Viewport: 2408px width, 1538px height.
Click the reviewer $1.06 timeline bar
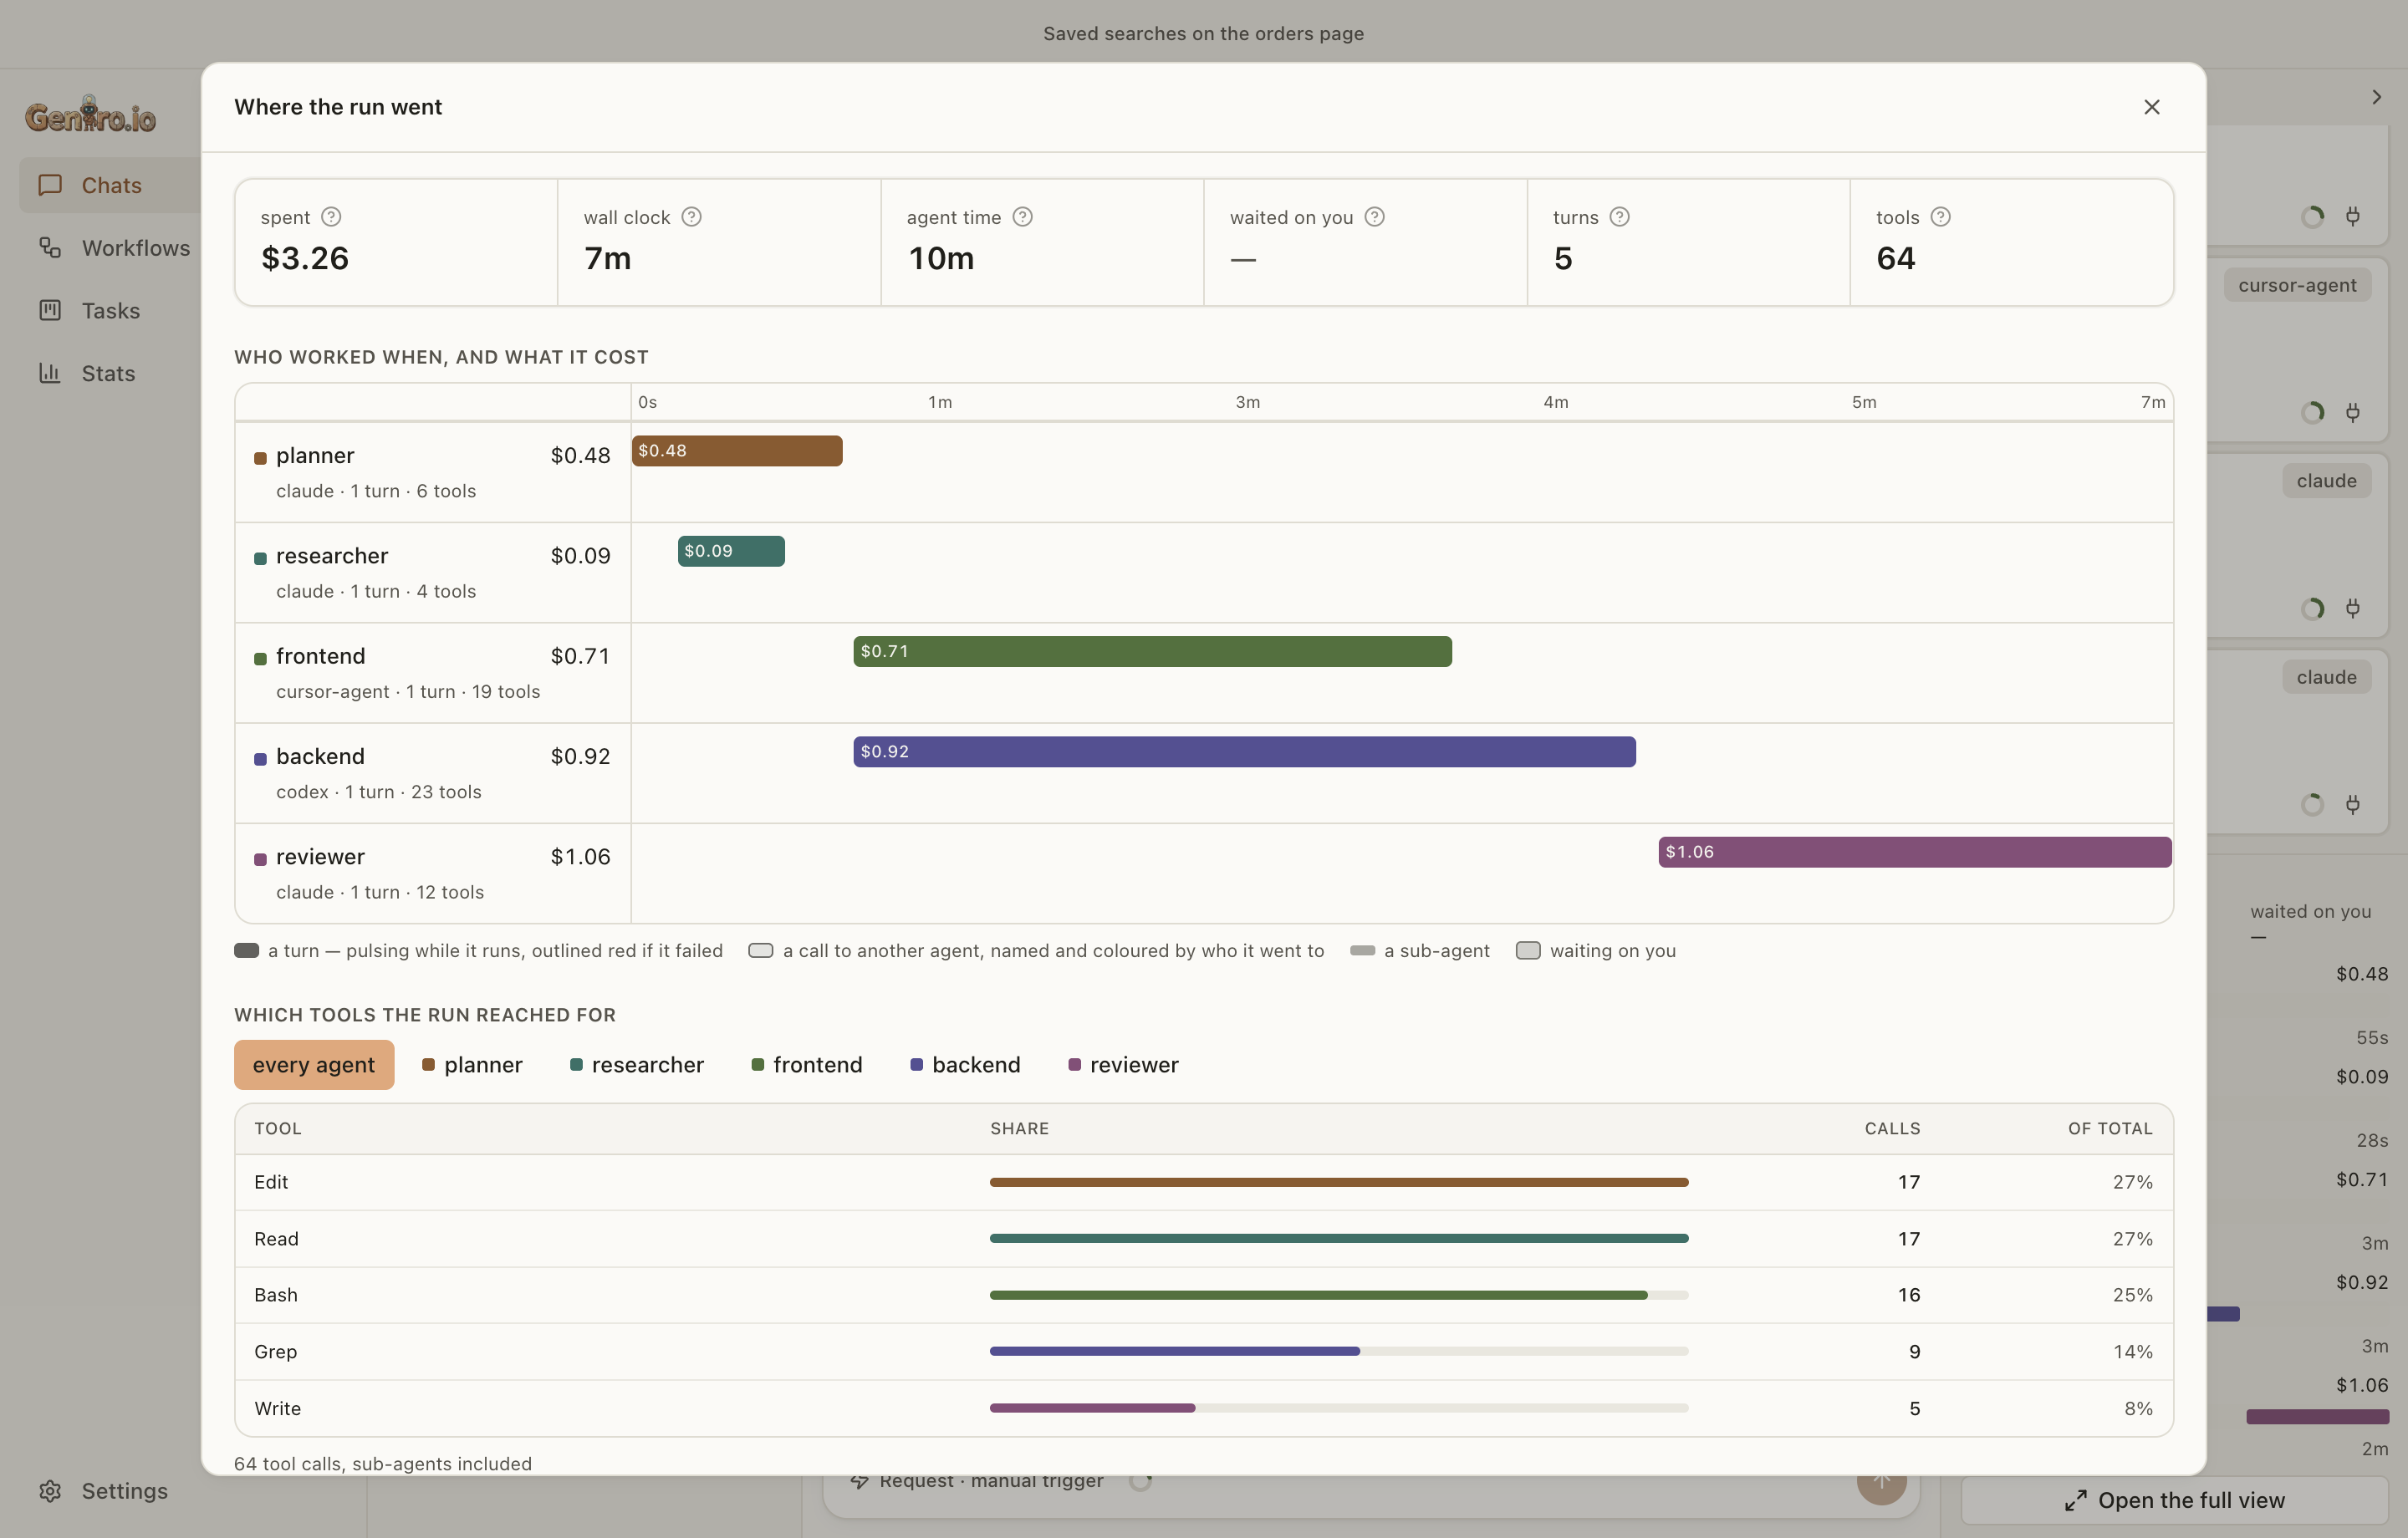(x=1915, y=852)
